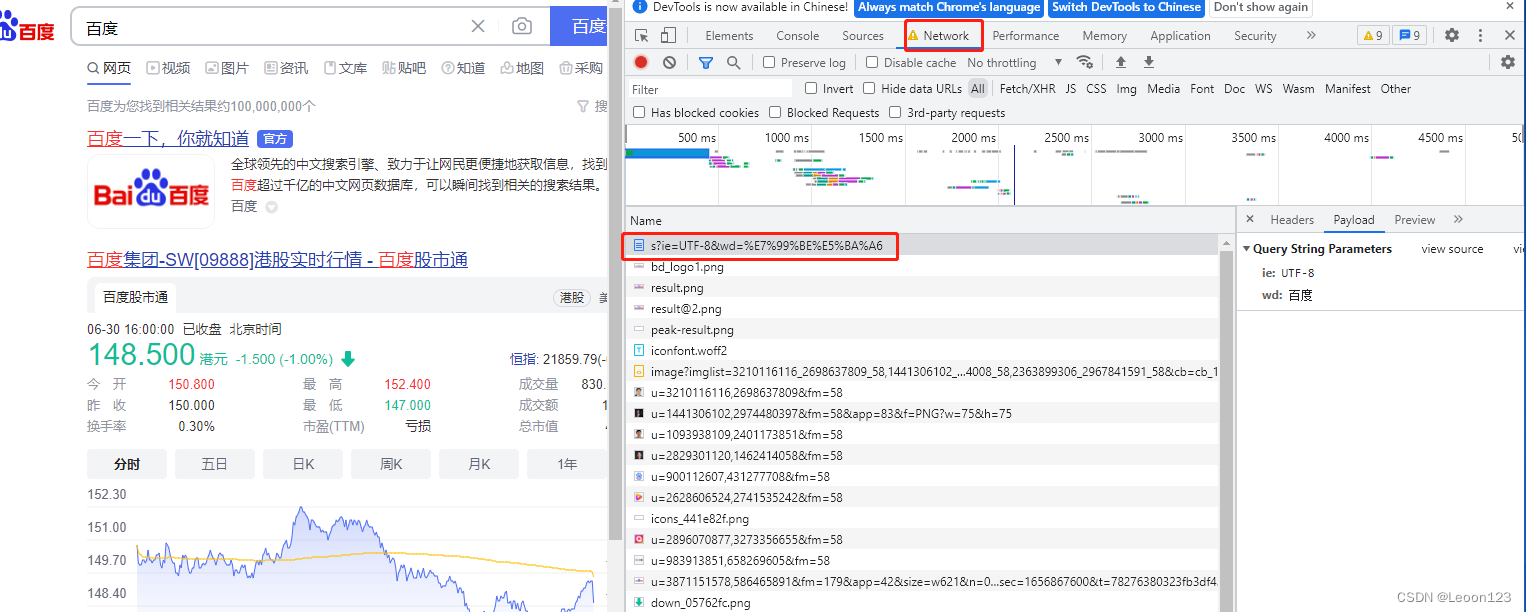Select the bd_logo1.png request row

coord(922,267)
